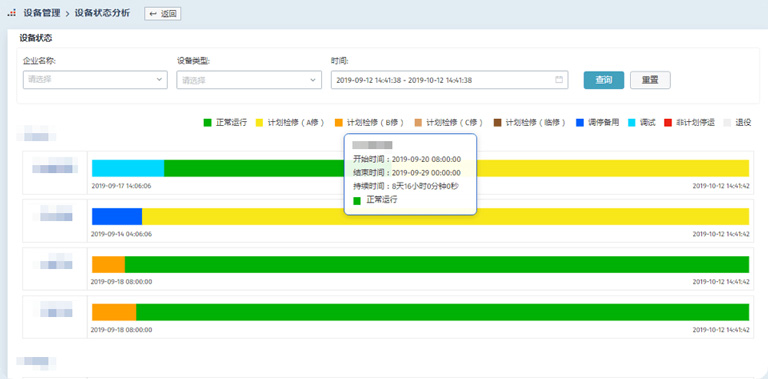Open the 企业名称 dropdown
The height and width of the screenshot is (379, 768).
(x=95, y=80)
